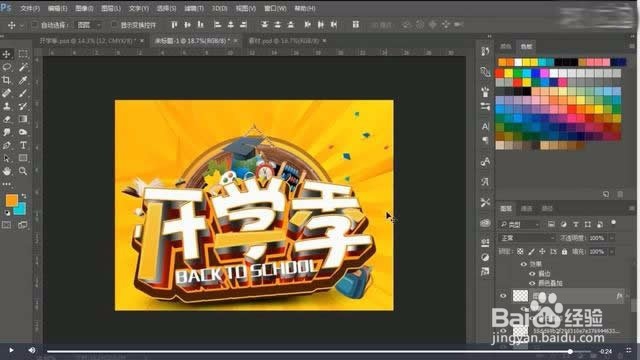Open the 文件(F) menu
The height and width of the screenshot is (360, 640).
(30, 8)
